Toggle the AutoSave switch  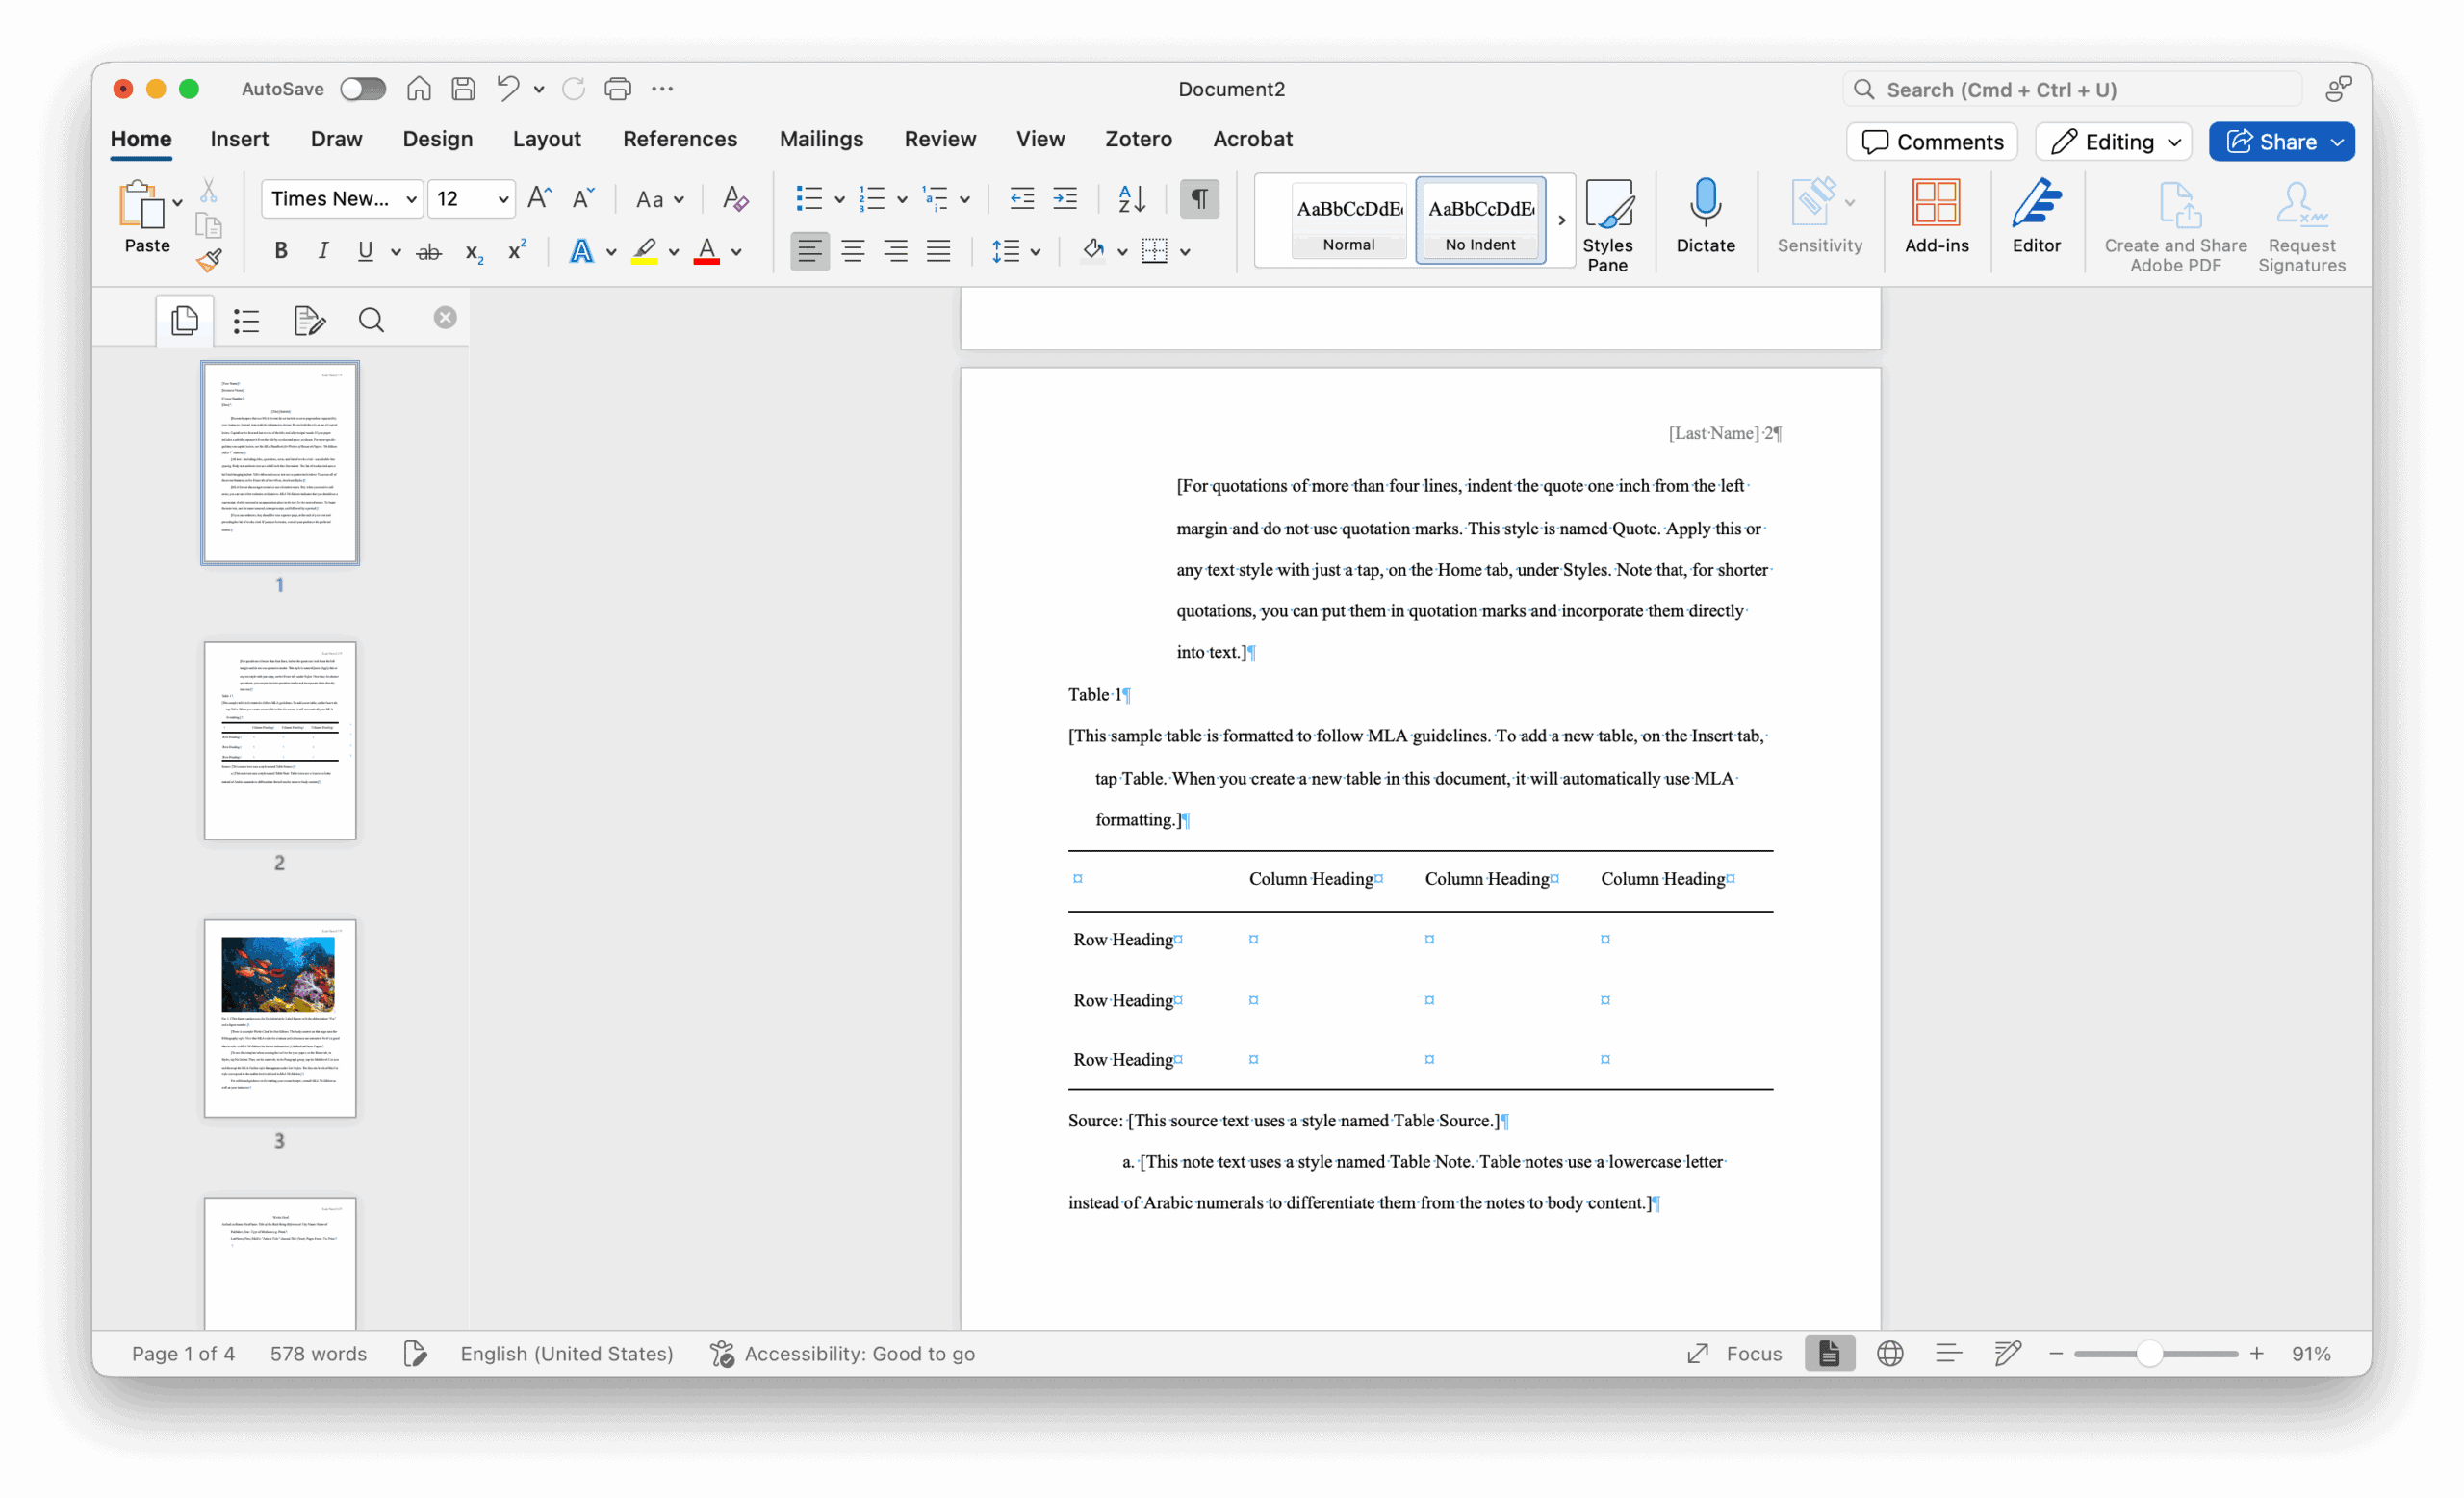tap(362, 89)
